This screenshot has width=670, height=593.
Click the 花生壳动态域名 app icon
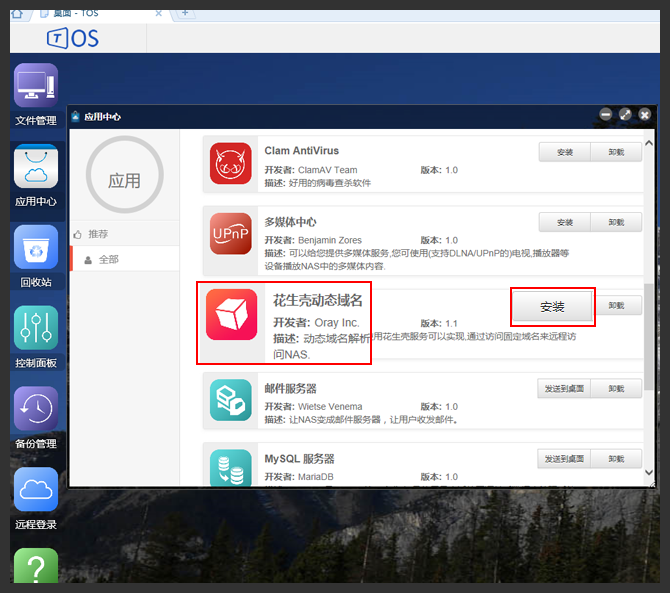[x=231, y=314]
